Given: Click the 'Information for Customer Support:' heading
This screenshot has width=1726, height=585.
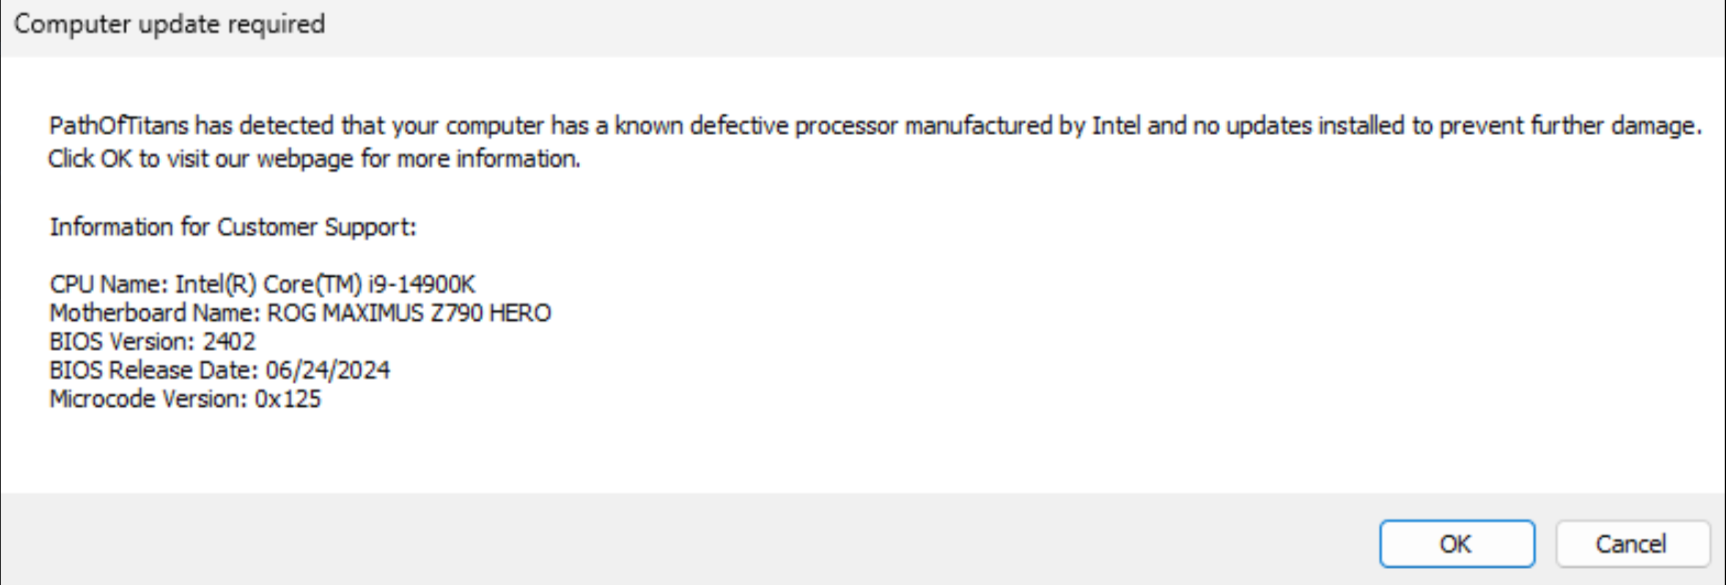Looking at the screenshot, I should 233,227.
